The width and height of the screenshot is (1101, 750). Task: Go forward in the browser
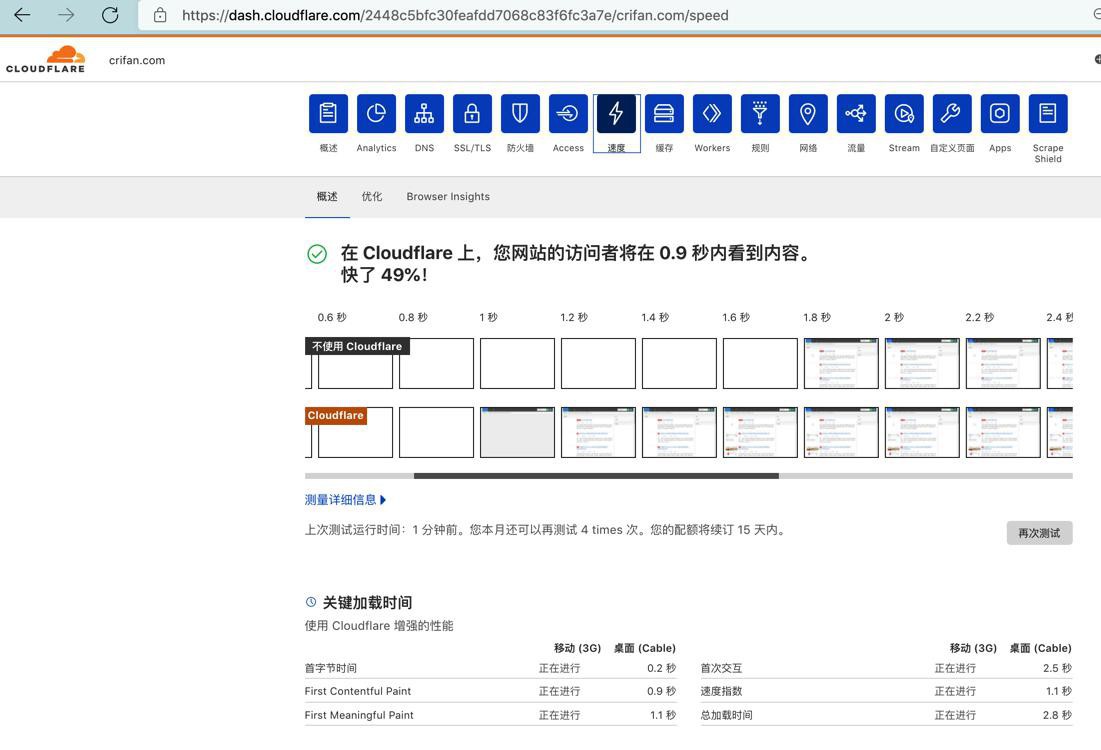66,15
